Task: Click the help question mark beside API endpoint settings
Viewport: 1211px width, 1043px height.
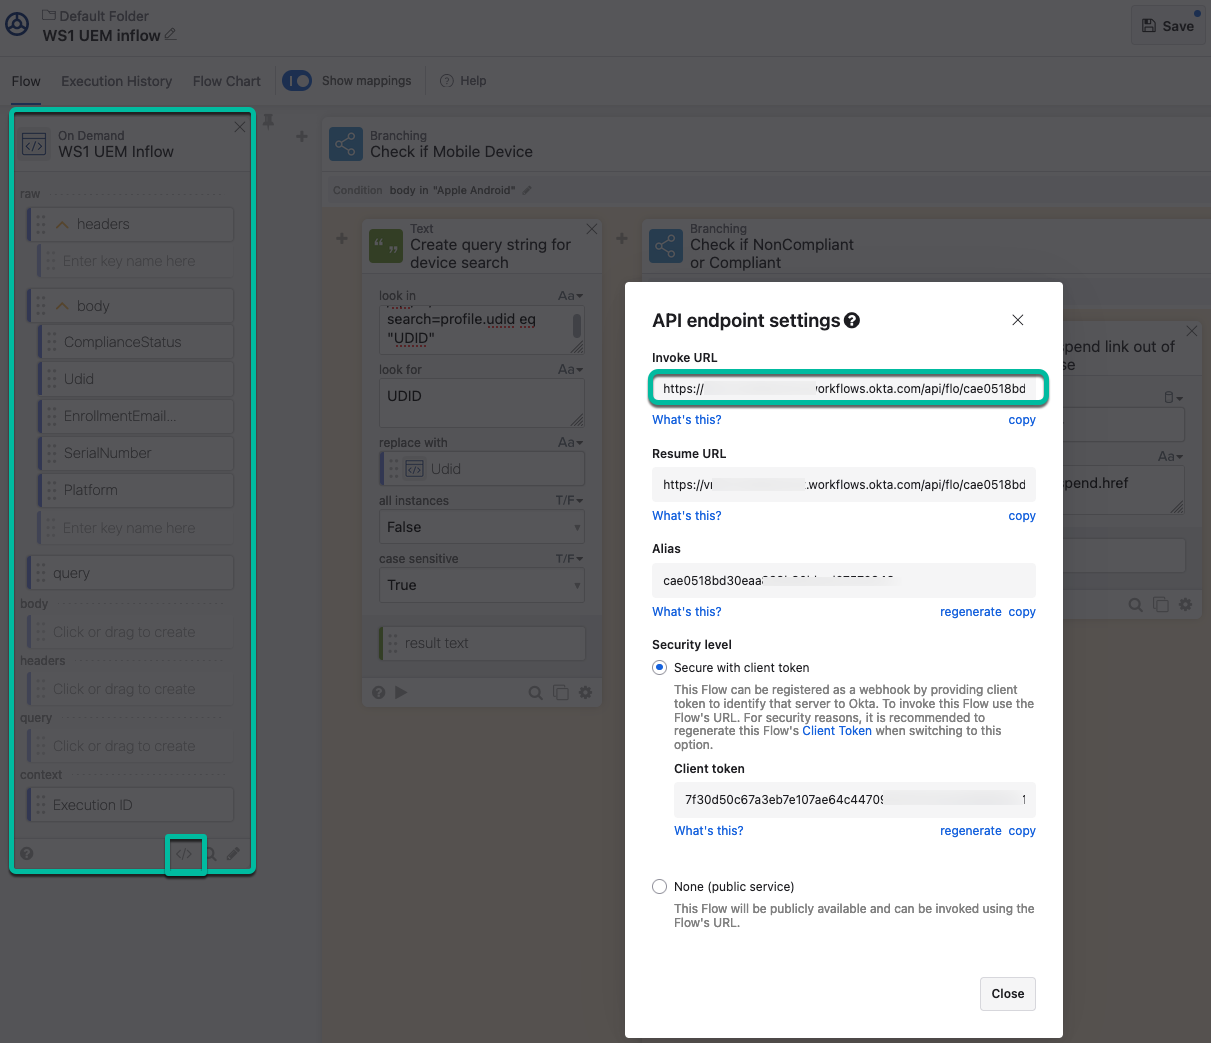Action: pos(852,321)
